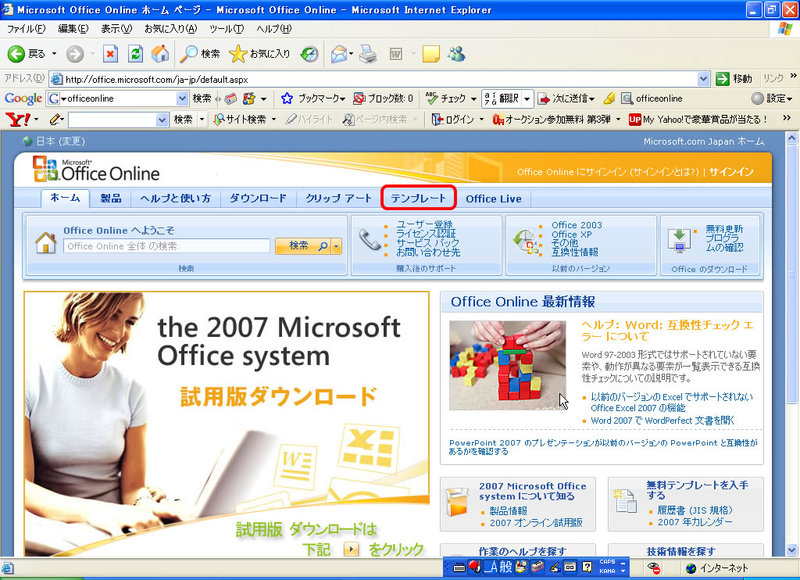Click the Office download monitor icon
This screenshot has height=580, width=800.
[x=679, y=241]
